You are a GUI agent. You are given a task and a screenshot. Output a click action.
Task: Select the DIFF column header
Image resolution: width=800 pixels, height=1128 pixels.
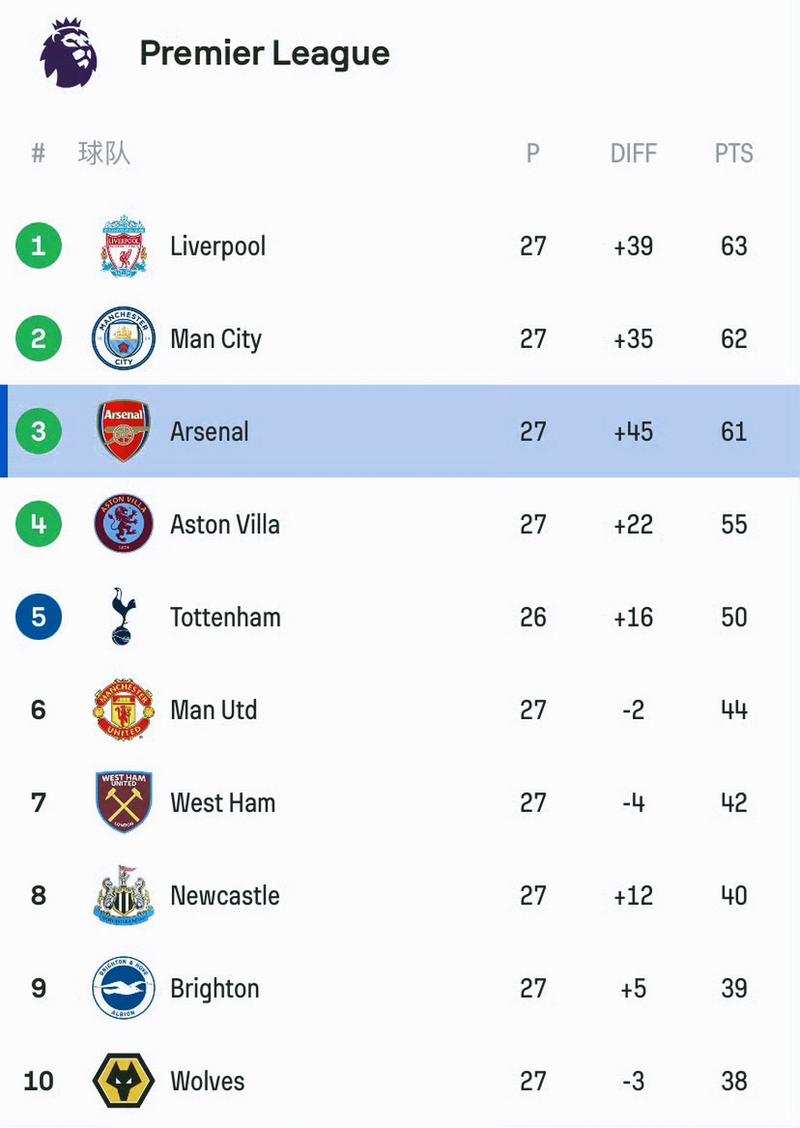point(633,153)
